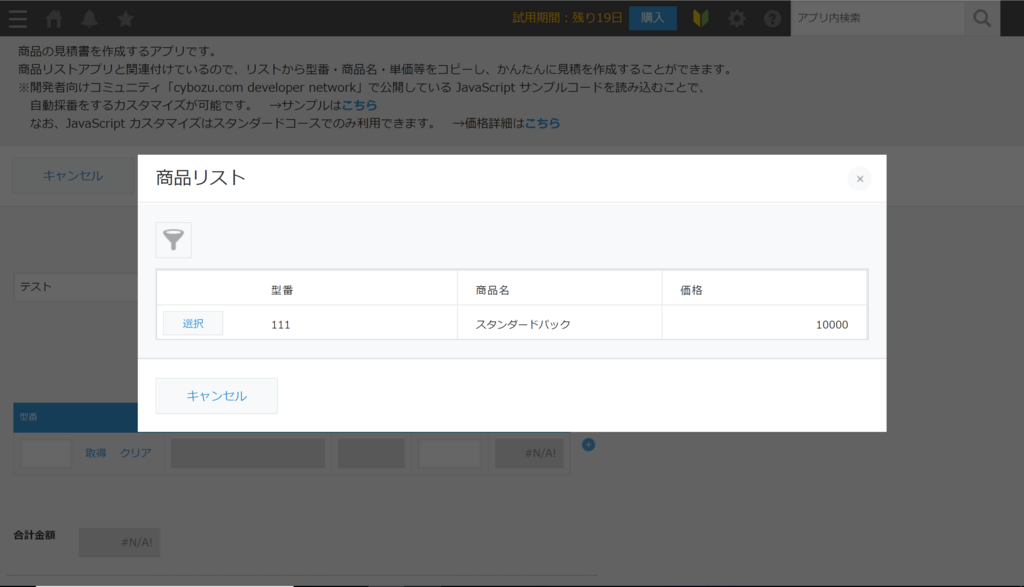The image size is (1024, 587).
Task: Open the hamburger menu icon
Action: point(18,18)
